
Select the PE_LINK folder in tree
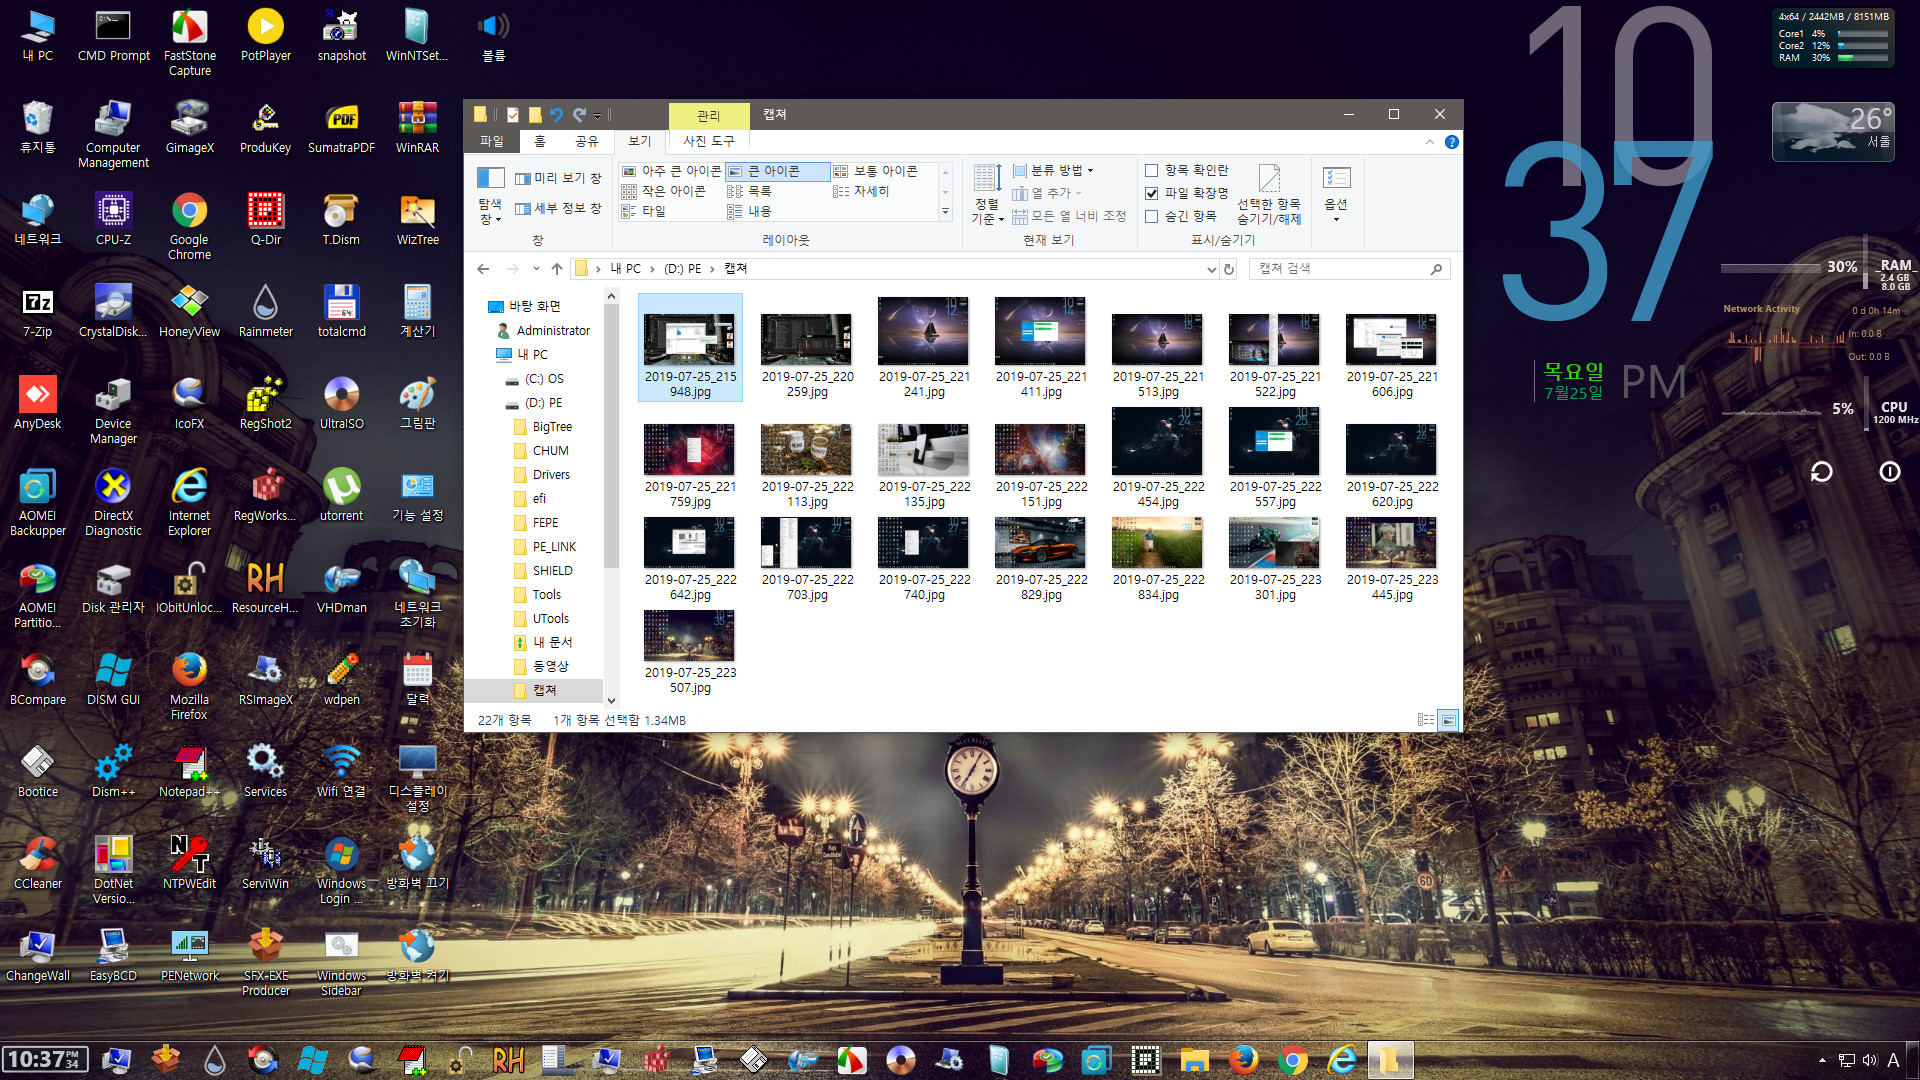554,547
